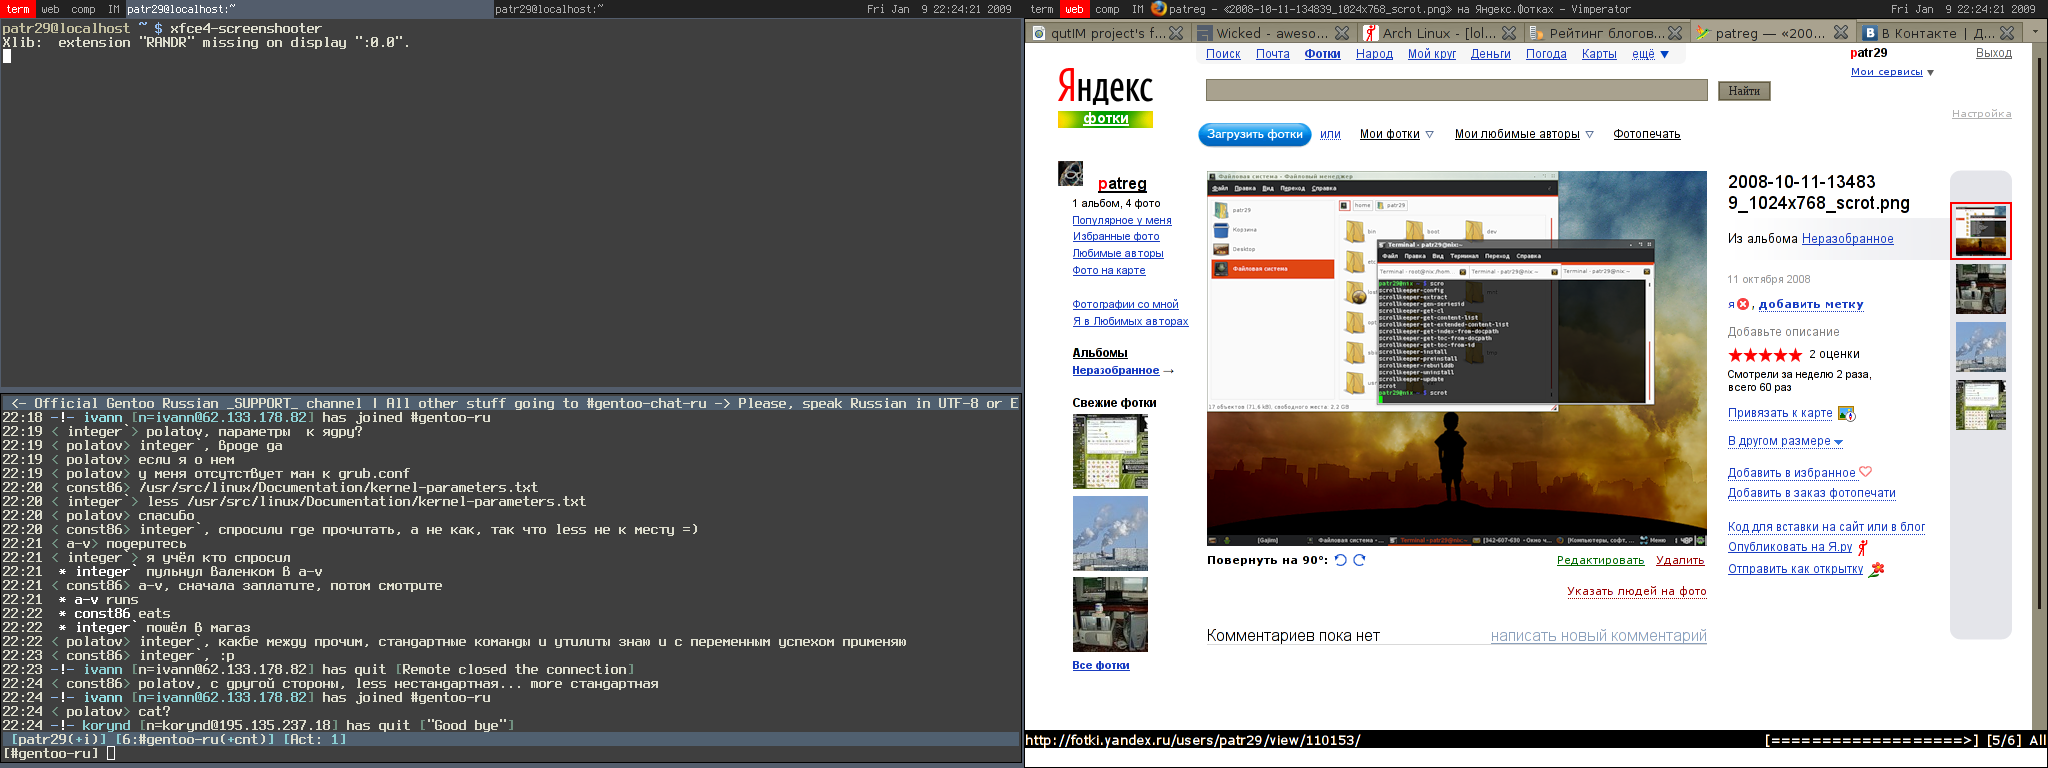Screen dimensions: 2048x768
Task: Select 'comp' tag on left screen taskbar
Action: point(84,8)
